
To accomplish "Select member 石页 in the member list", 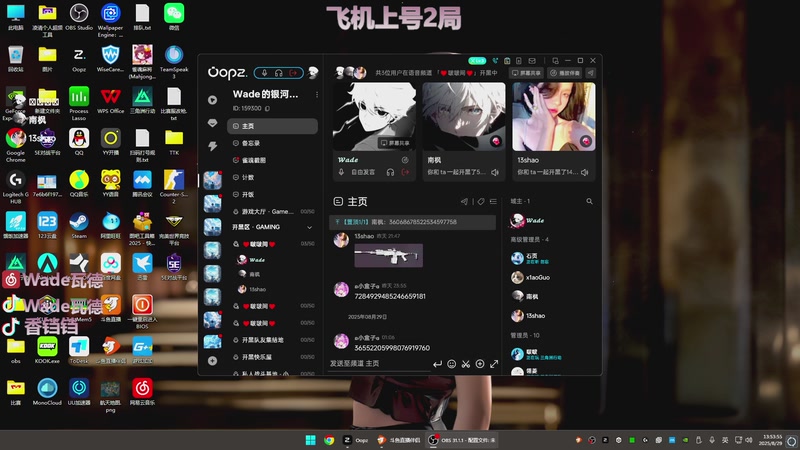I will tap(530, 258).
